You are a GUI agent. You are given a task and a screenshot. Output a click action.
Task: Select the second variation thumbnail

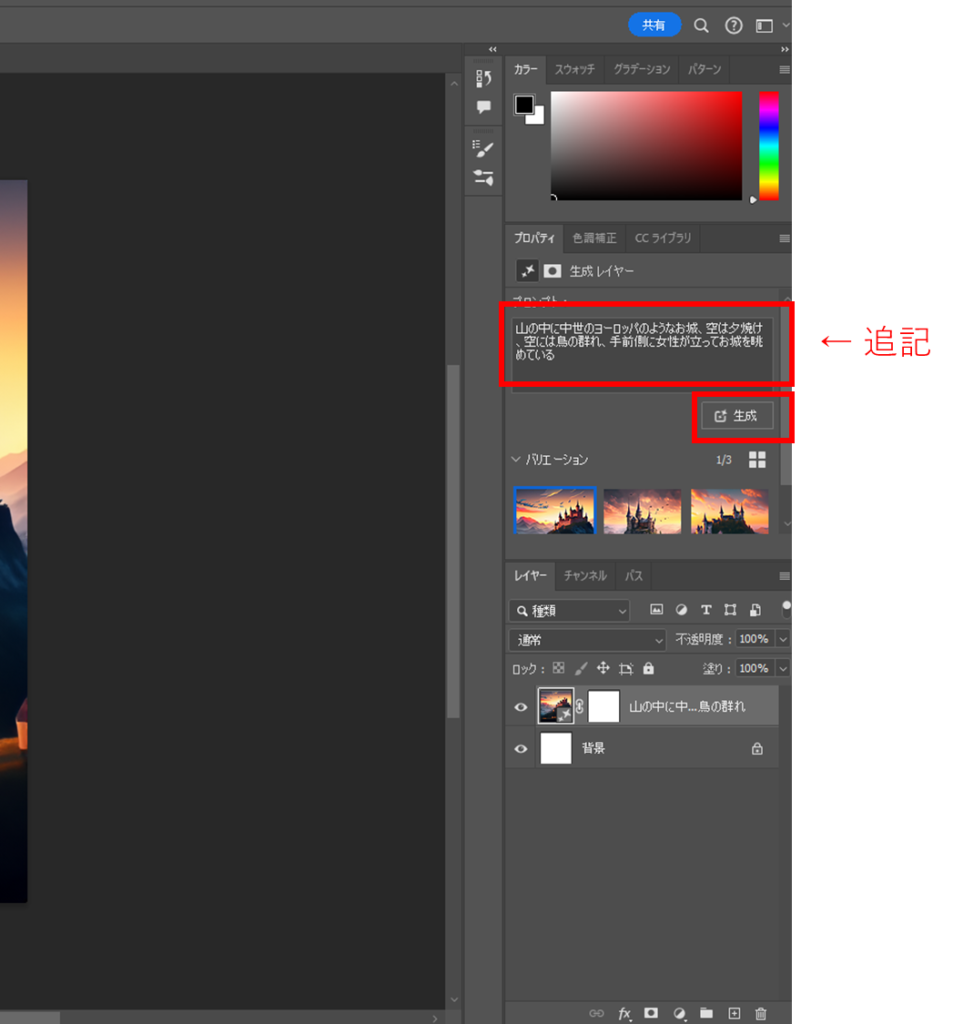(642, 511)
